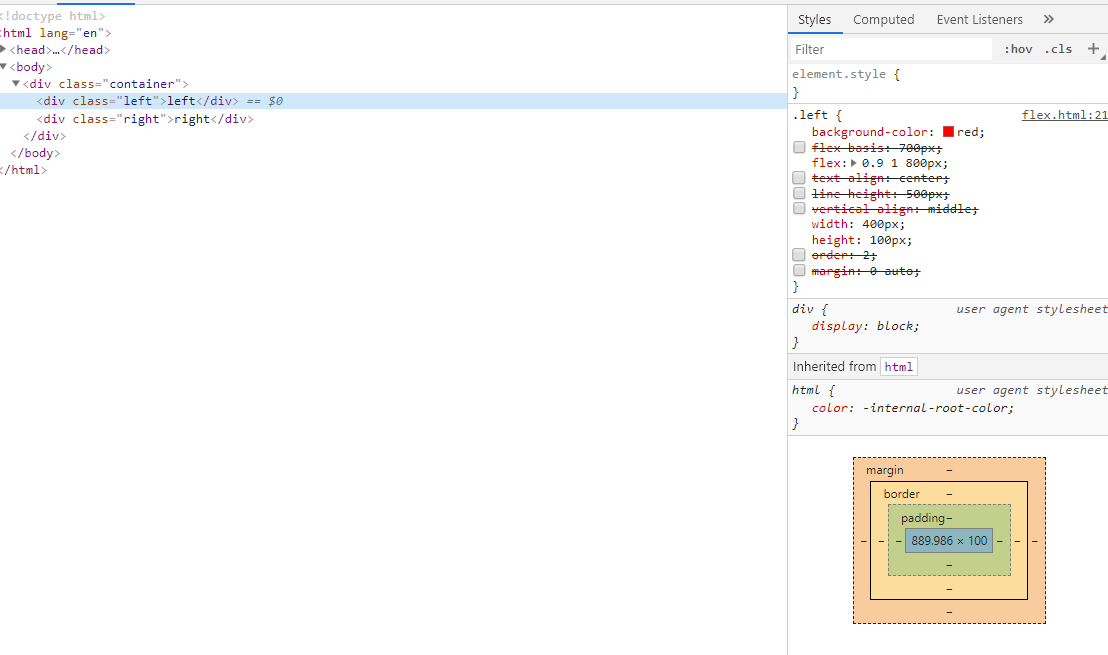Click the red background-color value text

pyautogui.click(x=967, y=132)
